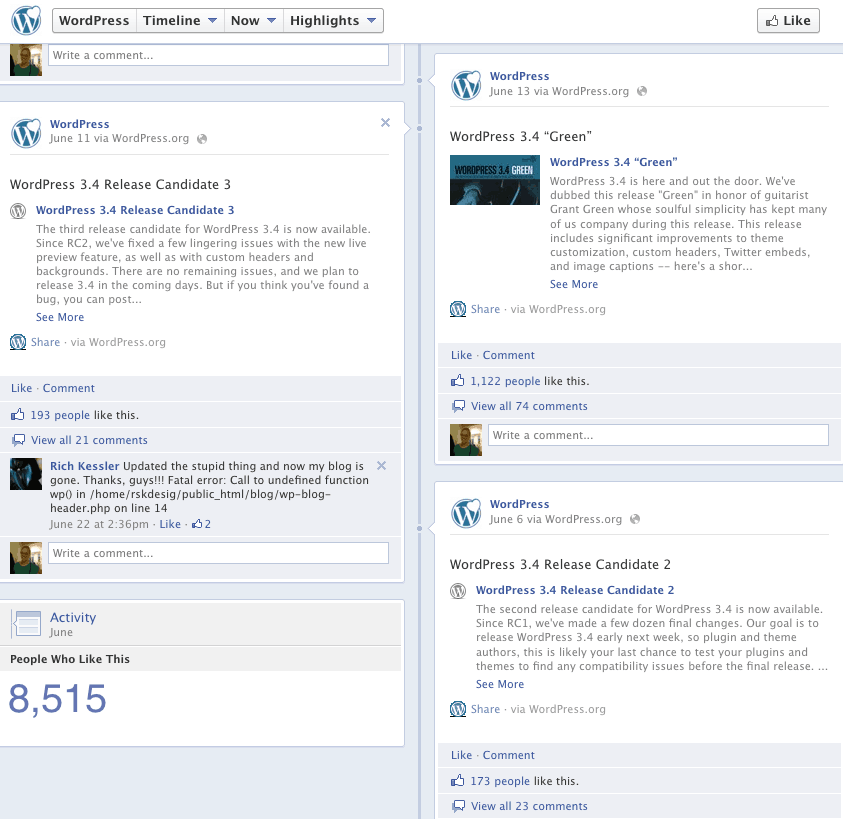Click the 8,515 people who like this count
This screenshot has width=843, height=819.
58,699
